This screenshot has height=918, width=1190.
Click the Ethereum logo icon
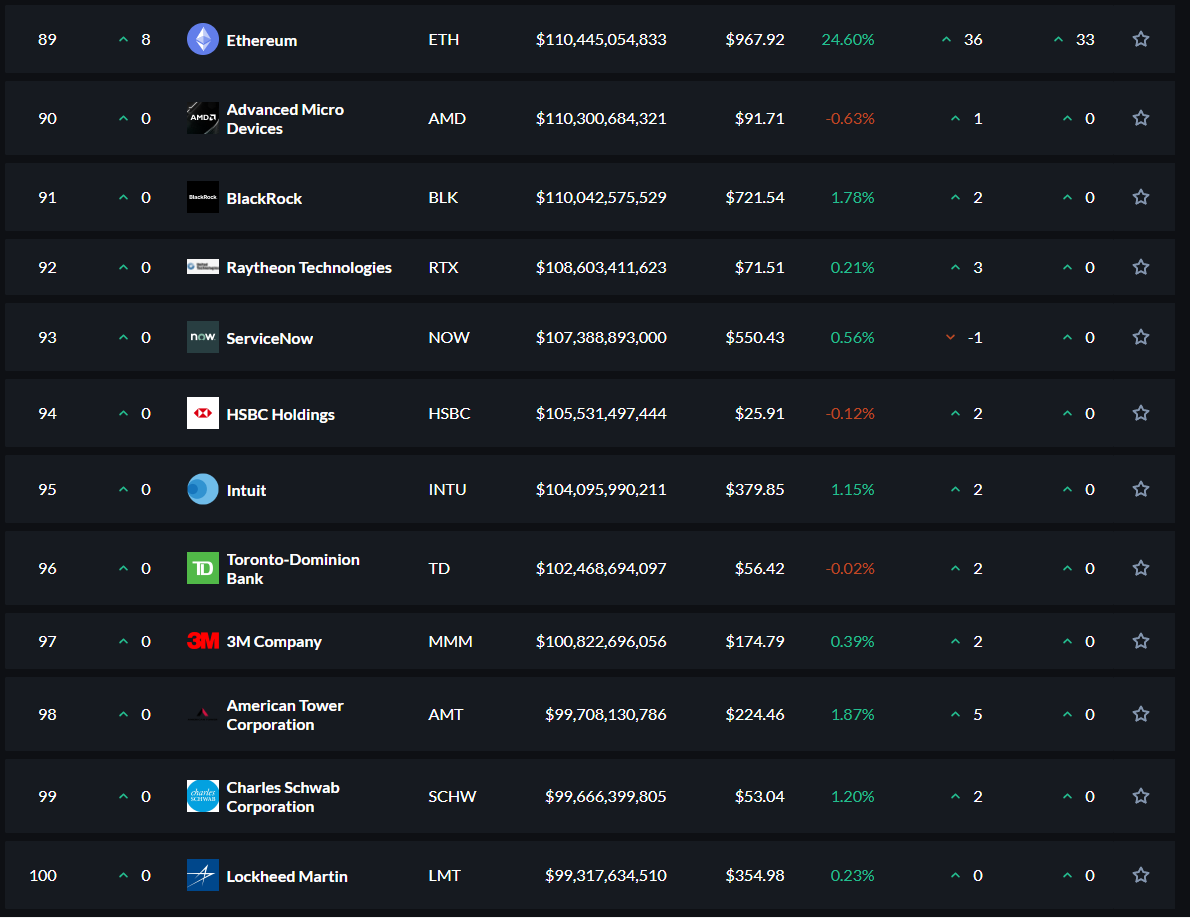(203, 39)
